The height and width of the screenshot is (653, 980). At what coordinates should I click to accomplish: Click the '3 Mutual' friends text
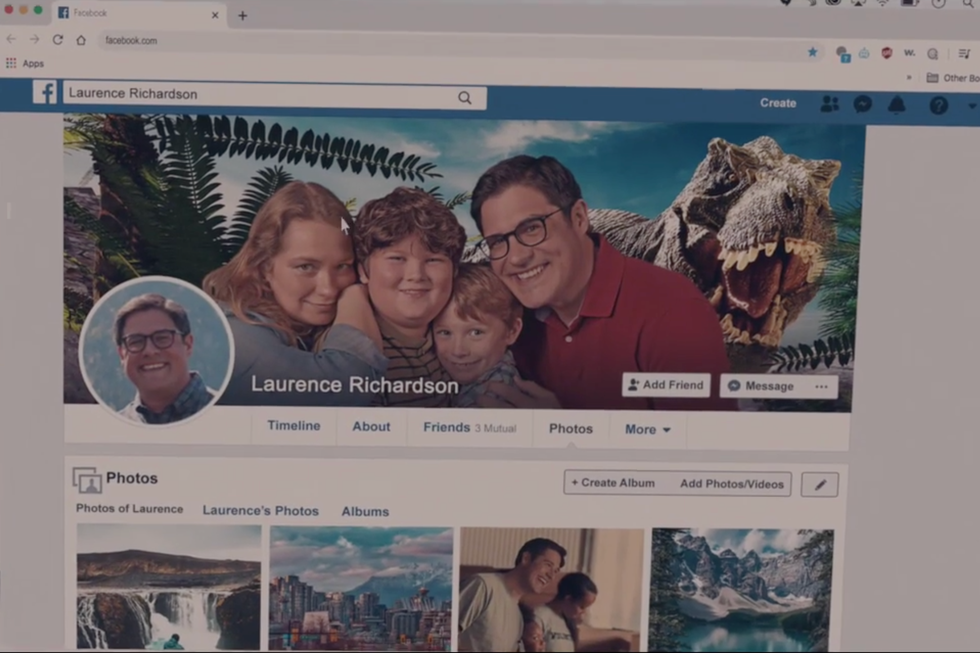496,429
